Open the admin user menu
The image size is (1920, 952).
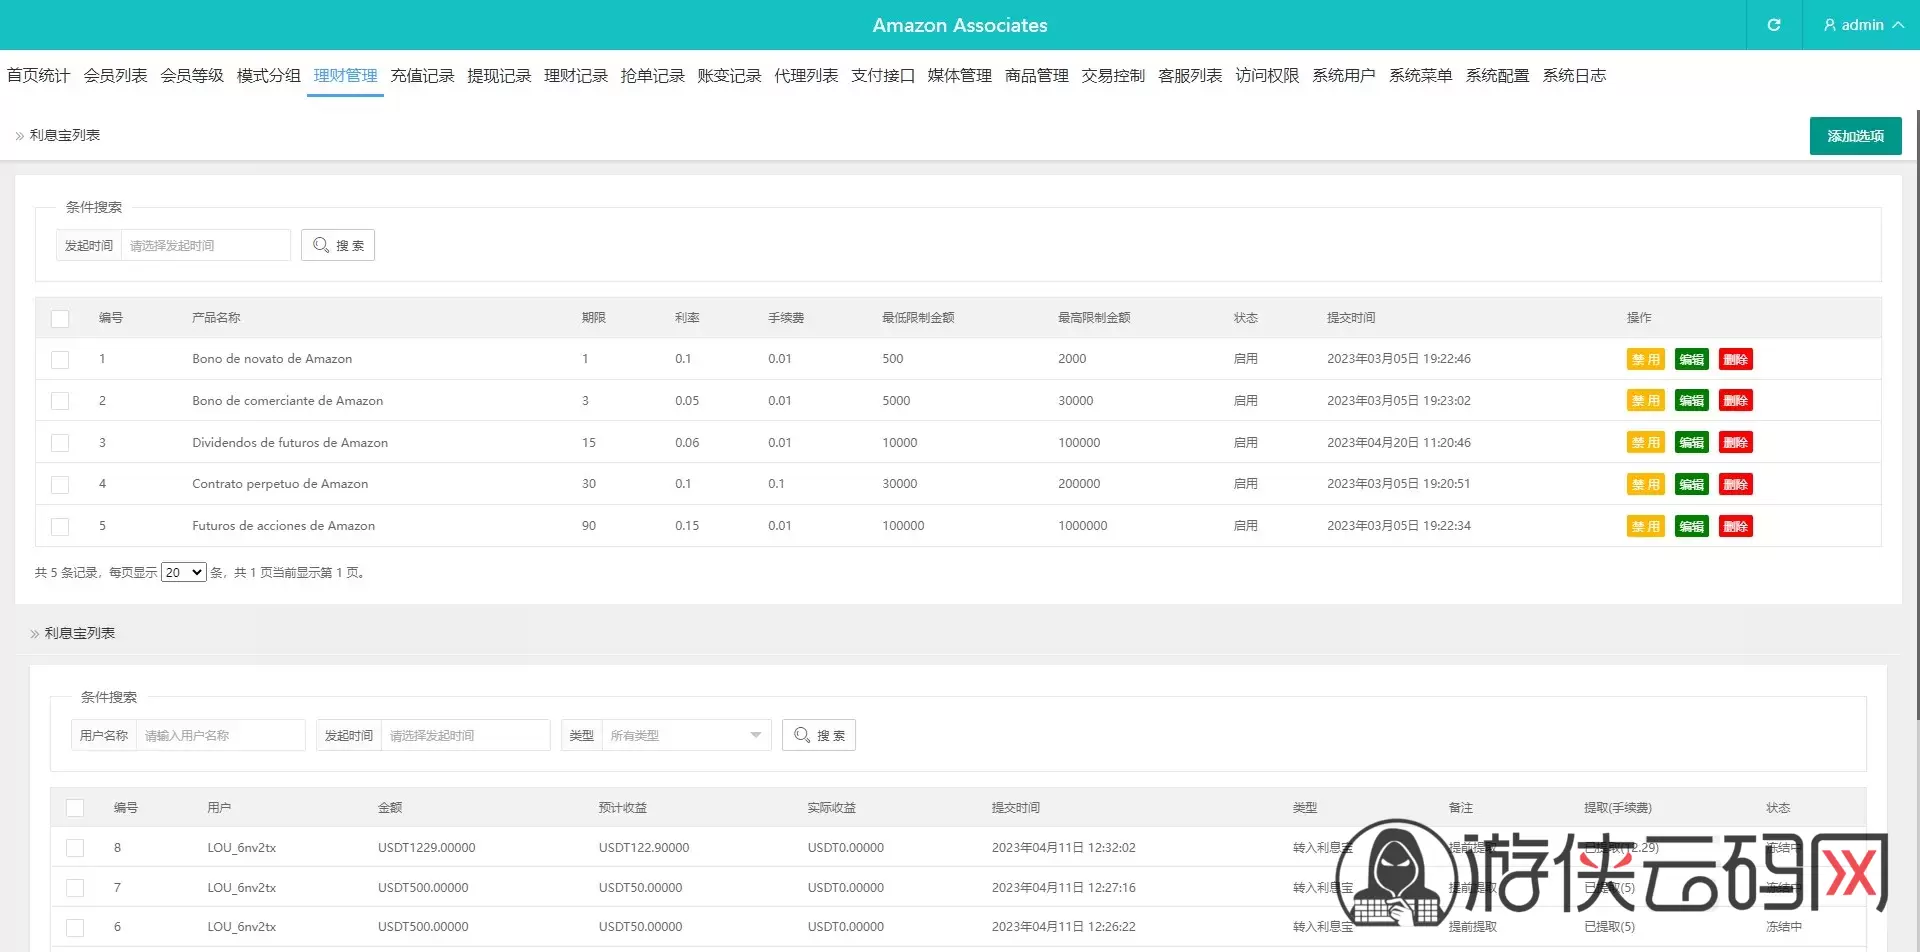tap(1862, 25)
